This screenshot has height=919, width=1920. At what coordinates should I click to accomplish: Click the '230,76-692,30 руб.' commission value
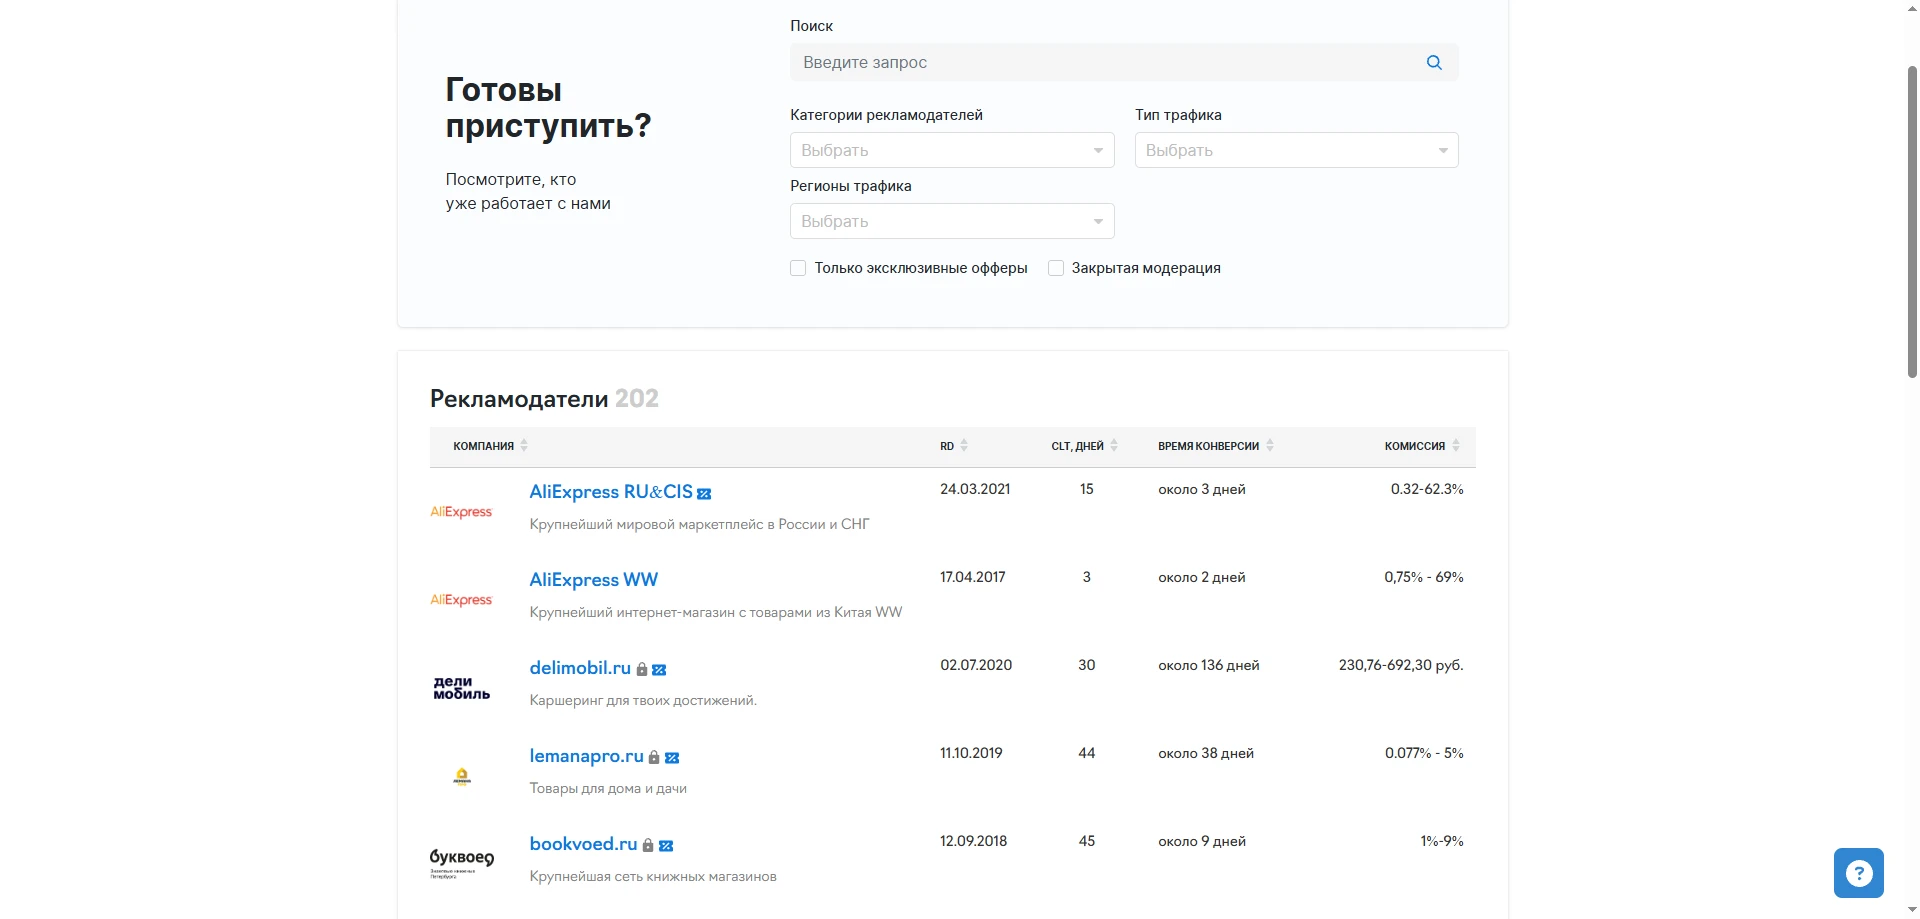[x=1401, y=665]
